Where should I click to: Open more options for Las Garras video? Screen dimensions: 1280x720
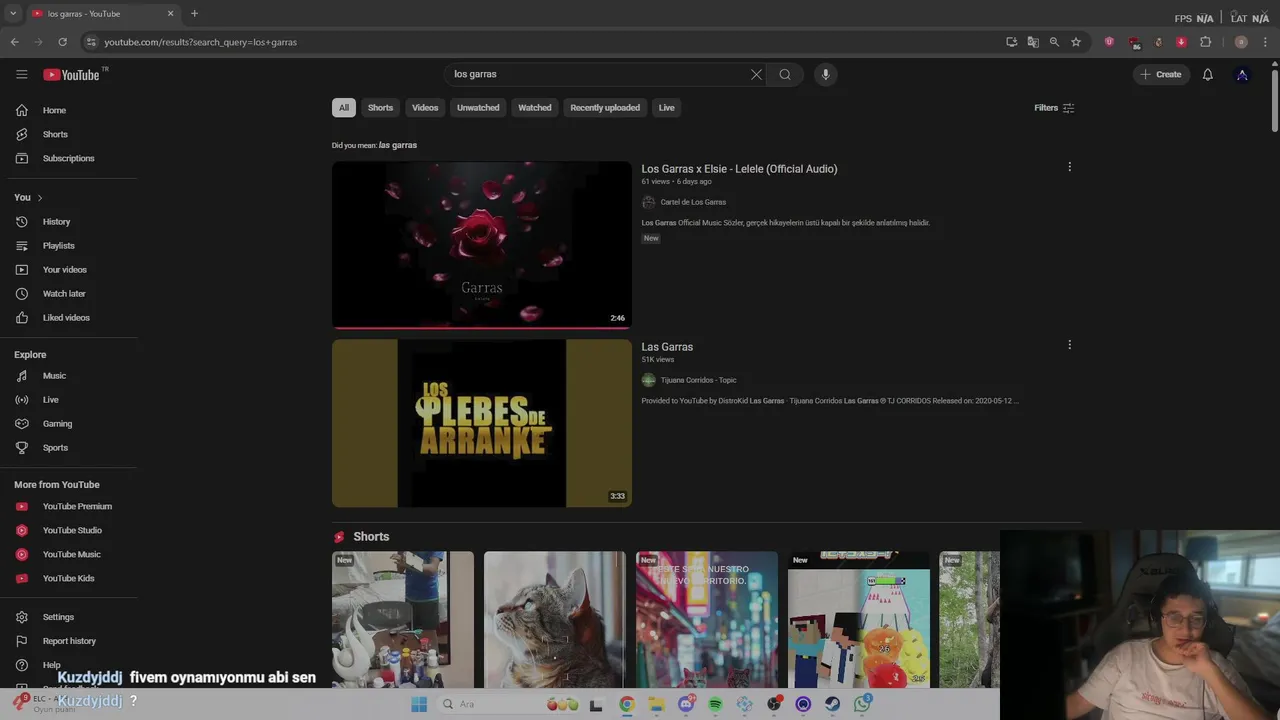(x=1069, y=345)
